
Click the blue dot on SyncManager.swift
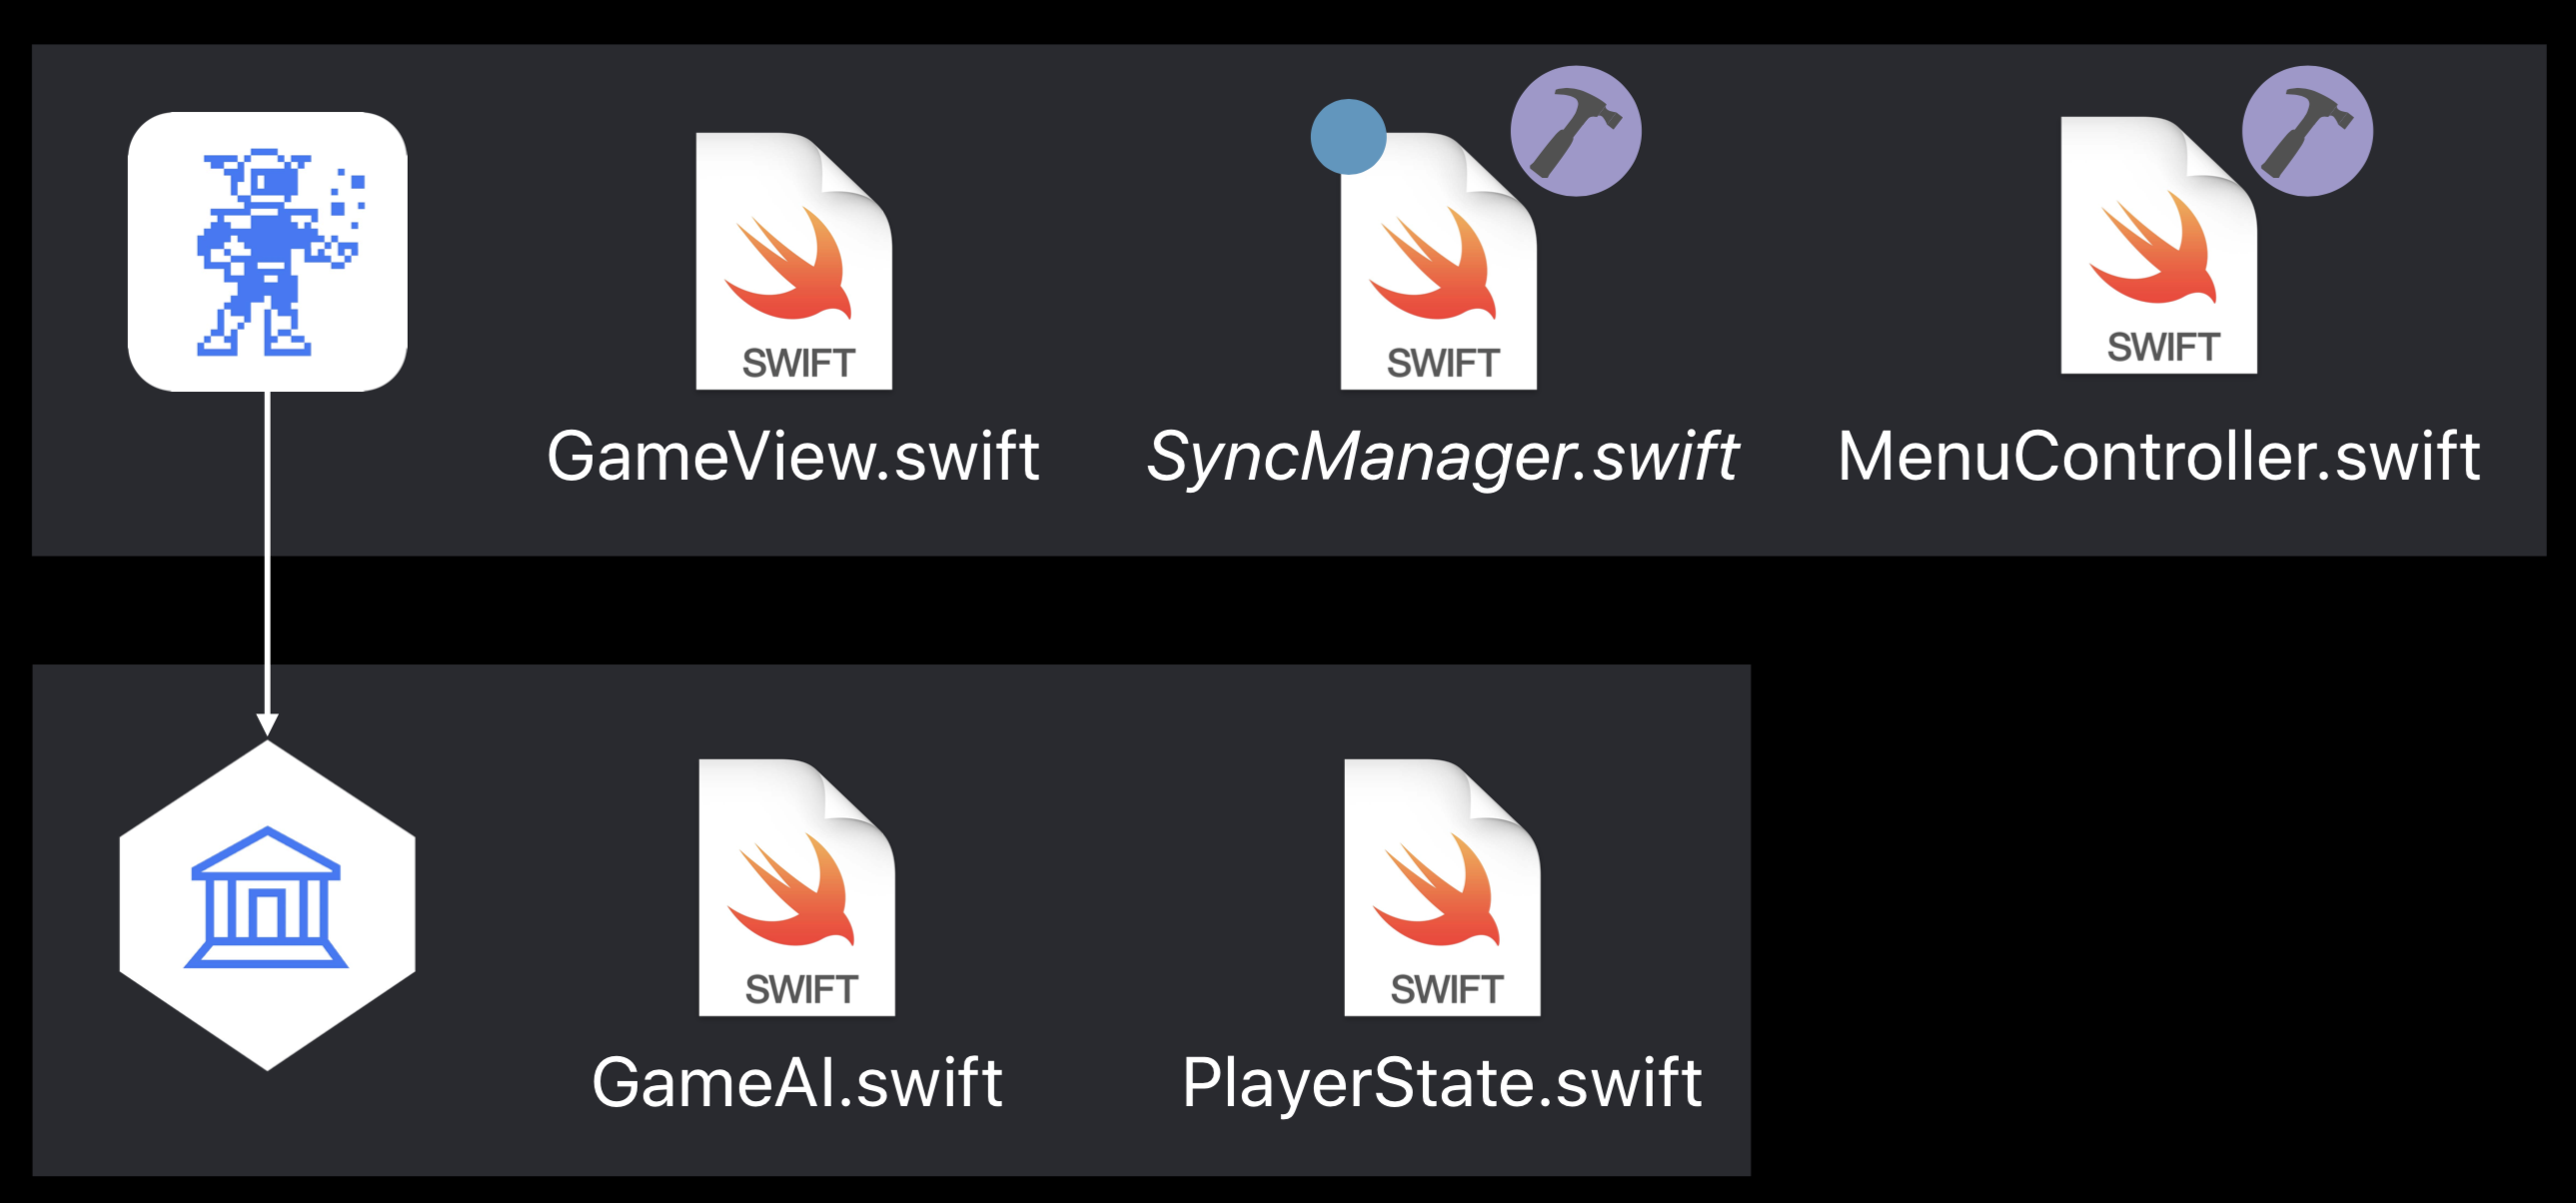(x=1348, y=137)
